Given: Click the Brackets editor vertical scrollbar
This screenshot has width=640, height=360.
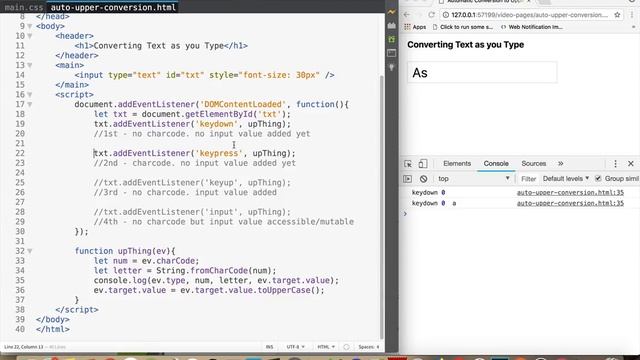Looking at the screenshot, I should [x=382, y=206].
